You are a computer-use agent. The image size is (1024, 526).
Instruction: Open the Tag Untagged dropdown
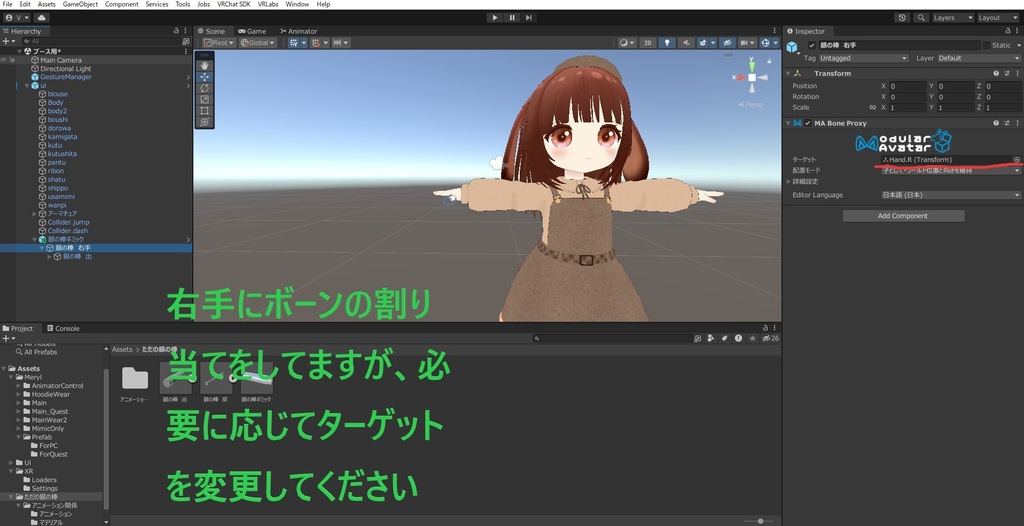(x=863, y=58)
